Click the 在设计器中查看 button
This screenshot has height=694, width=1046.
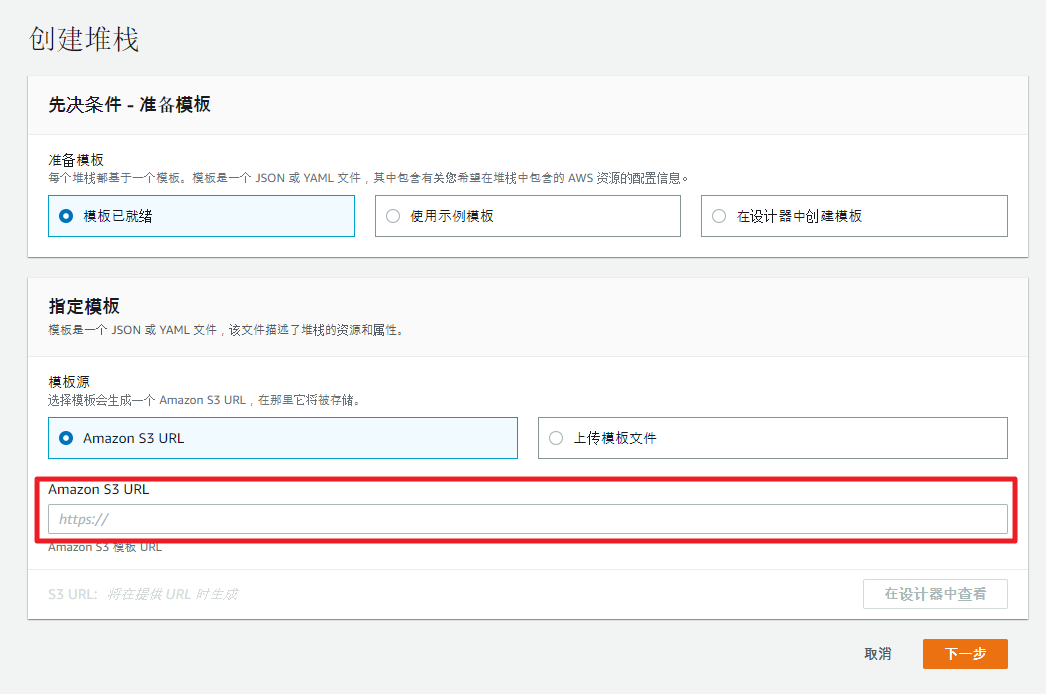(x=935, y=594)
